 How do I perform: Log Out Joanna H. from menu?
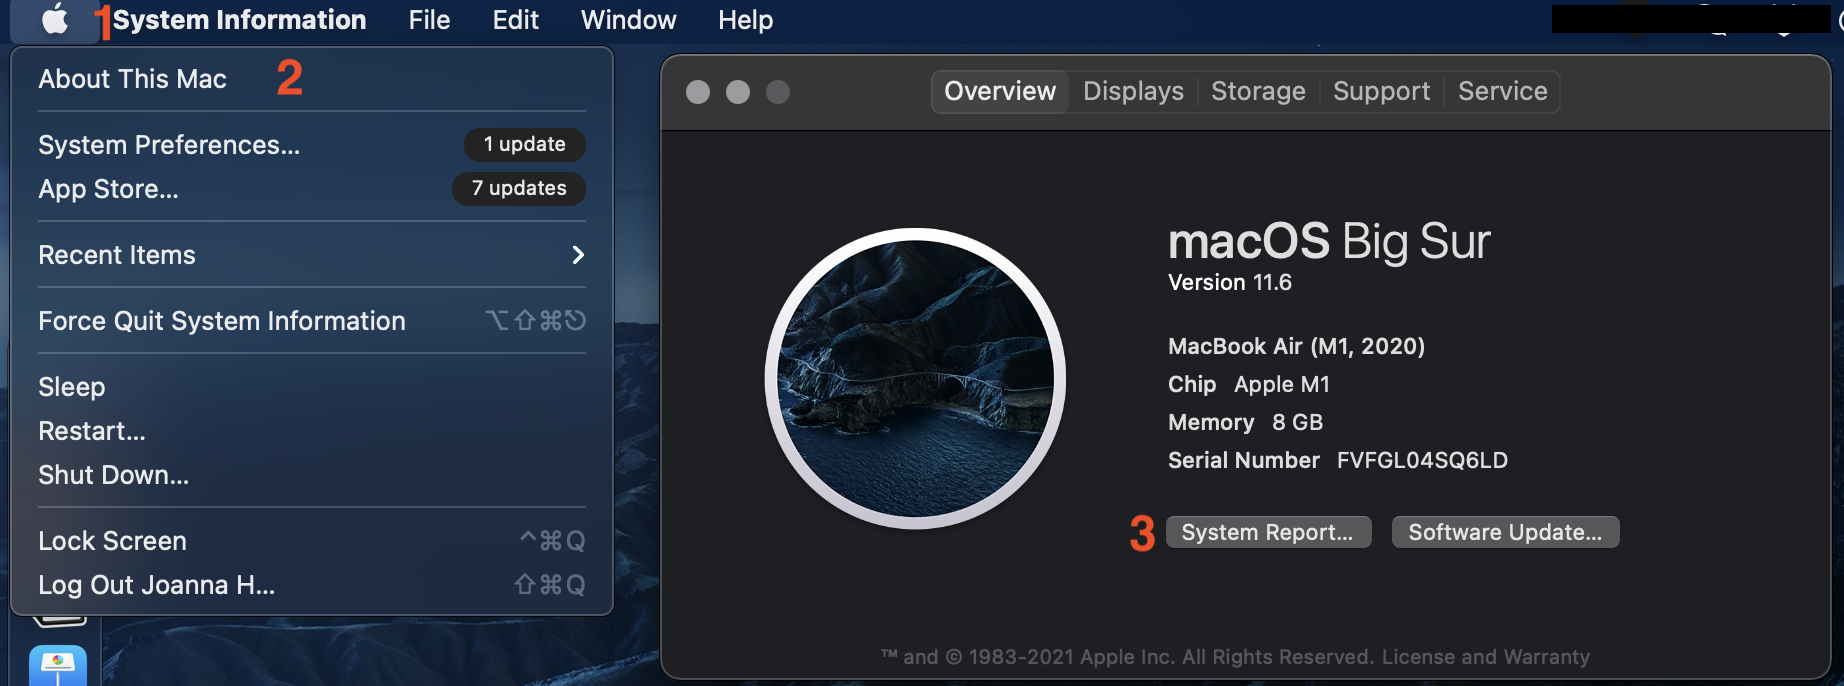[156, 585]
